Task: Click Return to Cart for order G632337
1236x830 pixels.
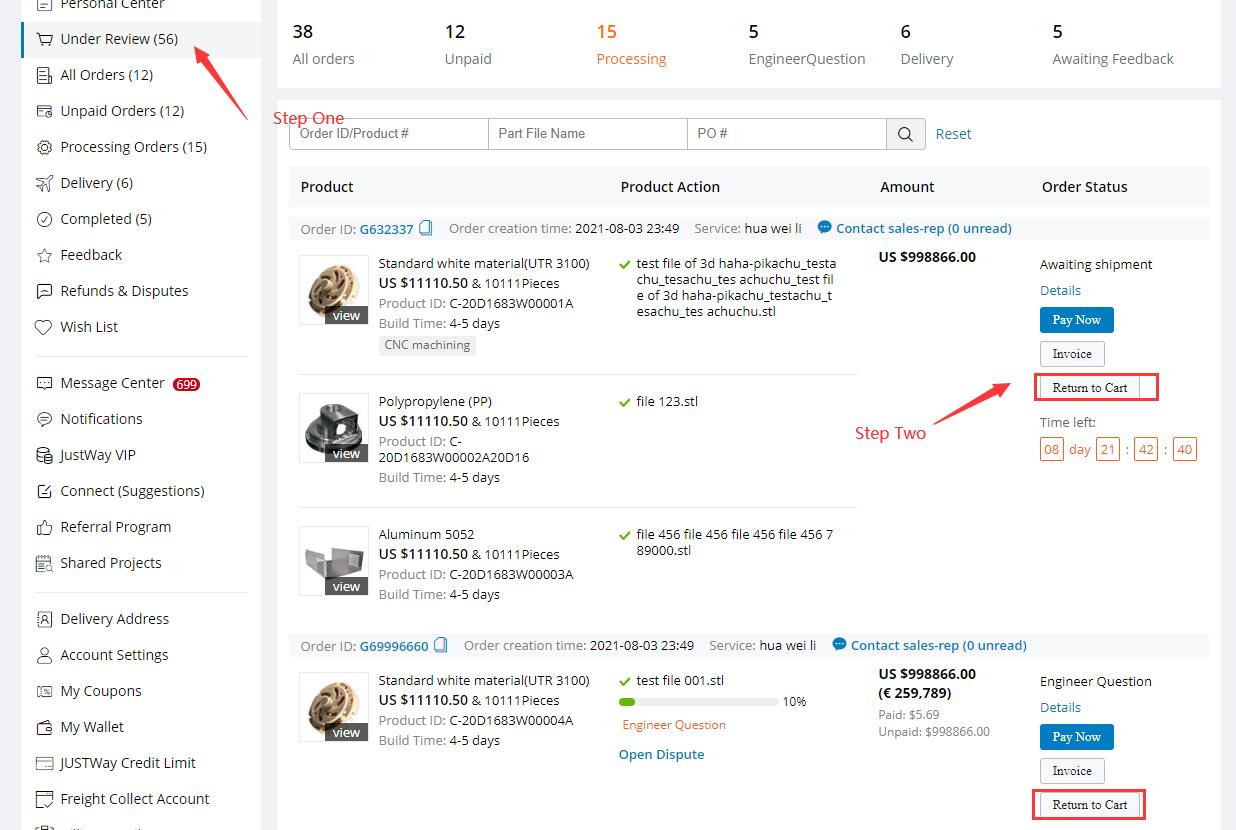Action: 1089,388
